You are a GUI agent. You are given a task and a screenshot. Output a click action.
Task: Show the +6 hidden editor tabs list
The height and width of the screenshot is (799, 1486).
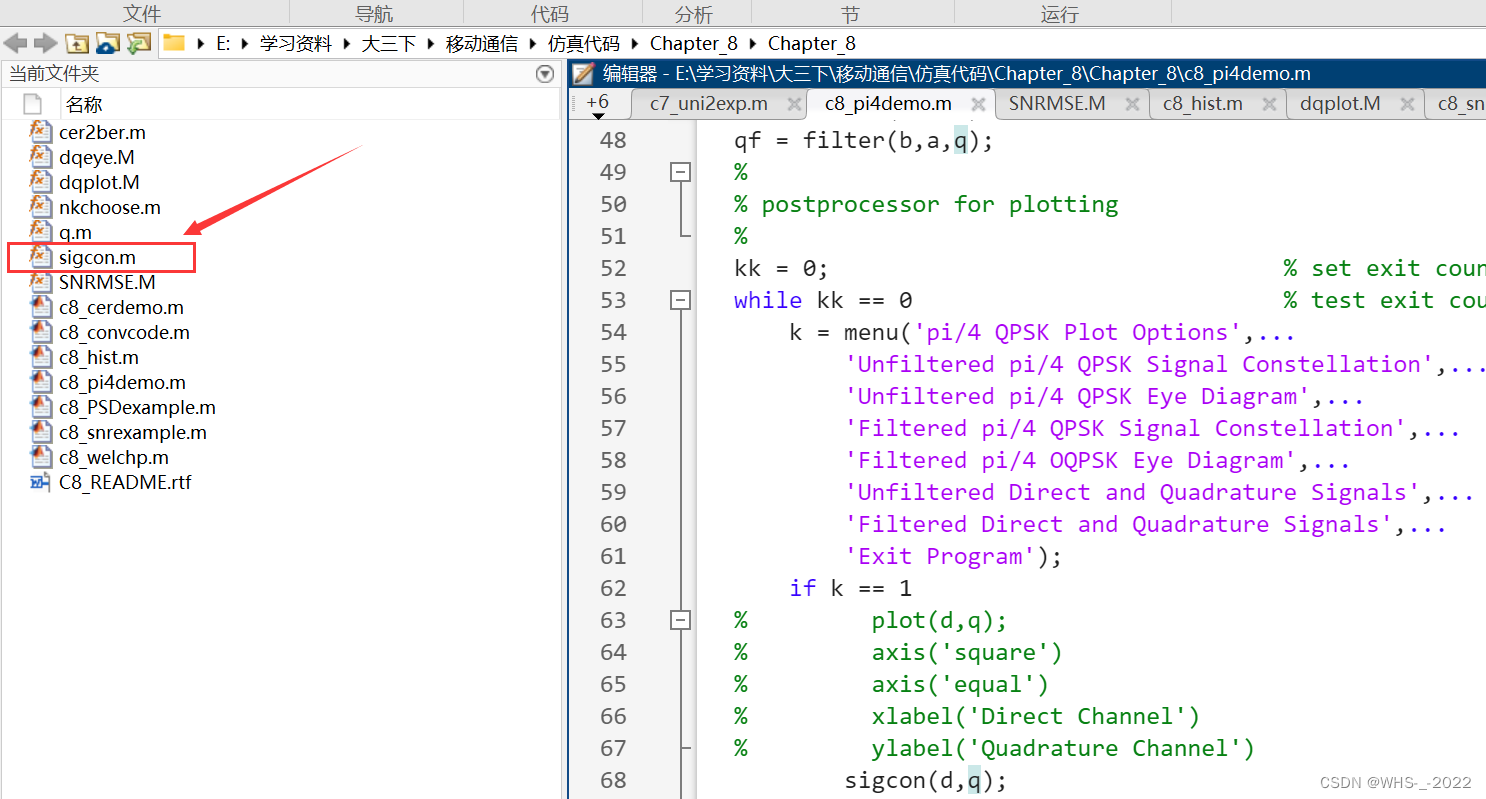598,106
